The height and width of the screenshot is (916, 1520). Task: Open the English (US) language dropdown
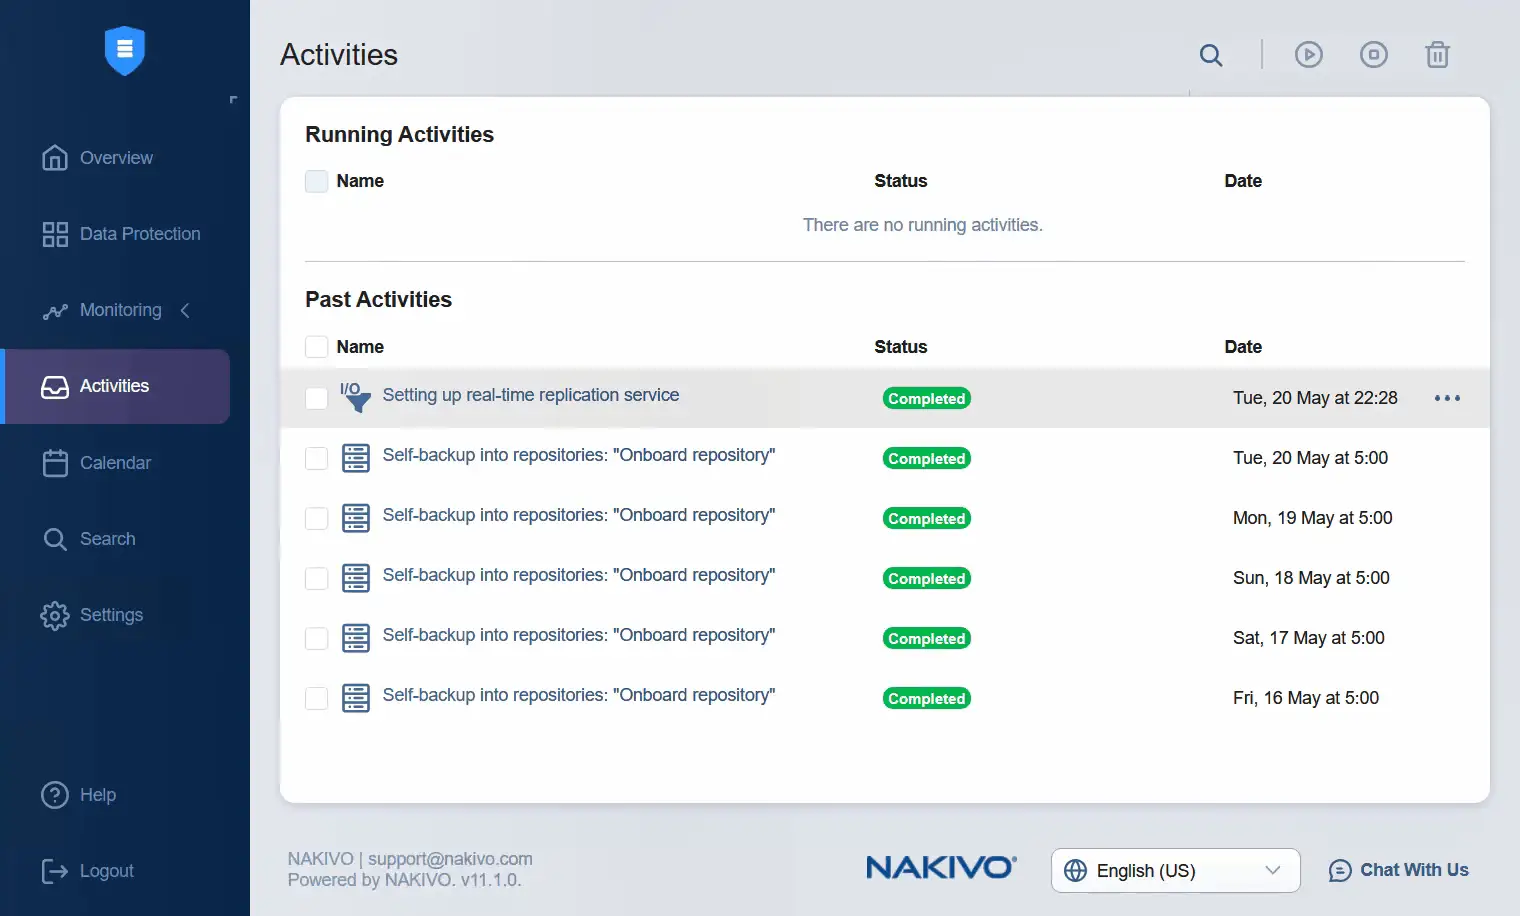tap(1175, 870)
